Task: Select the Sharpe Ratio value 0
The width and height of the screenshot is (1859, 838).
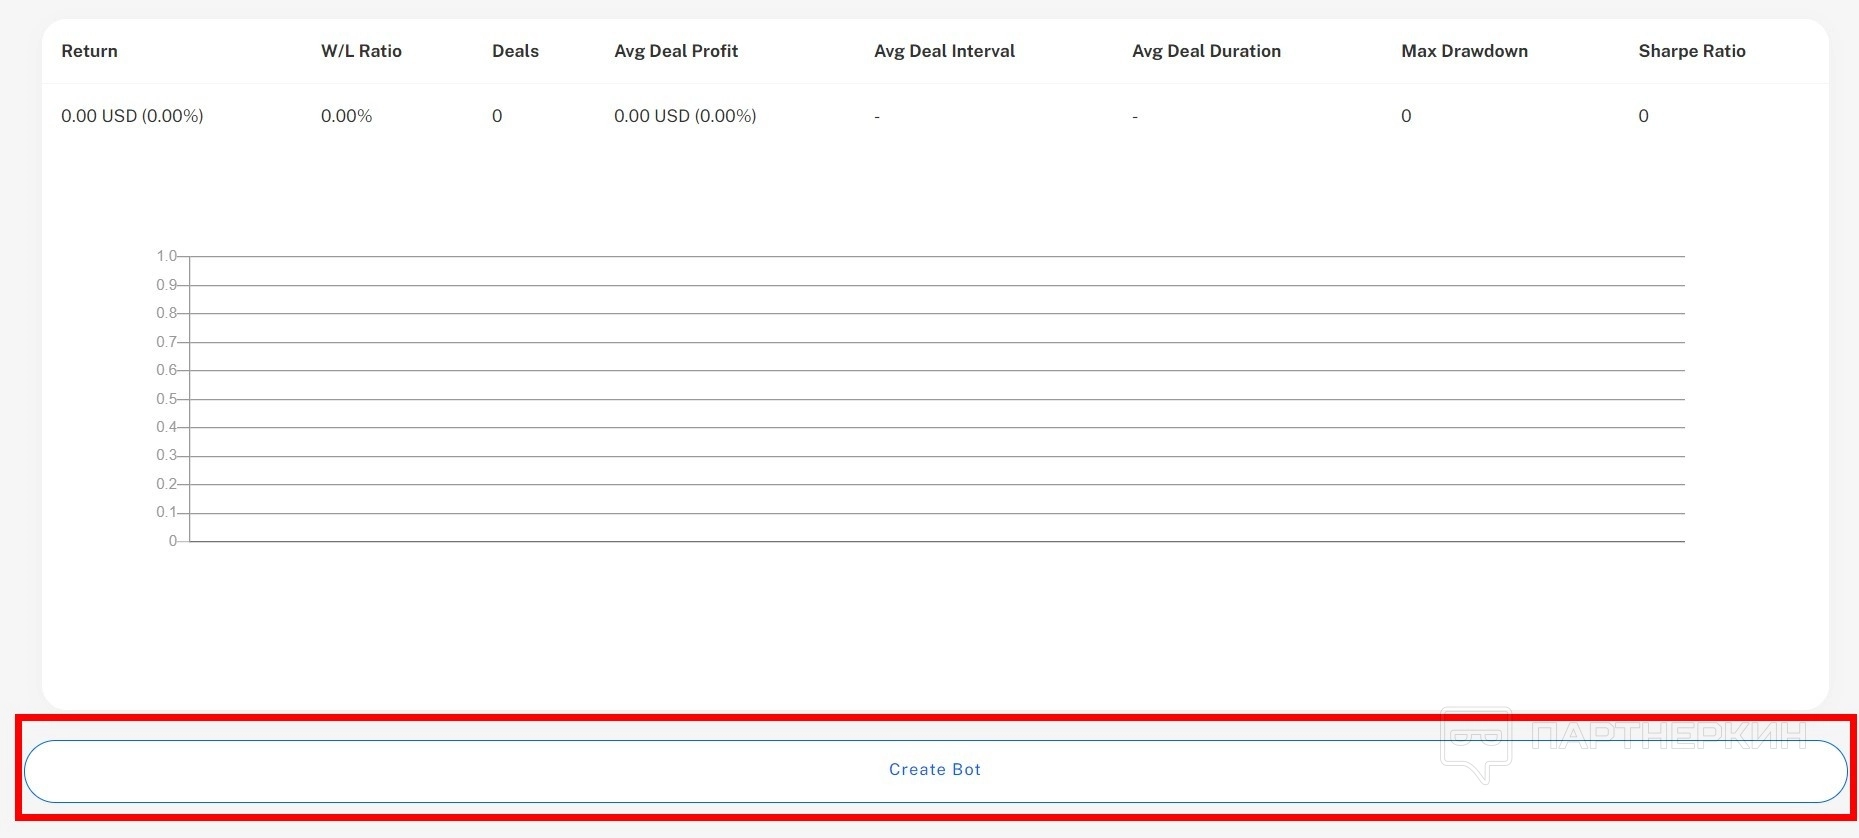Action: point(1643,116)
